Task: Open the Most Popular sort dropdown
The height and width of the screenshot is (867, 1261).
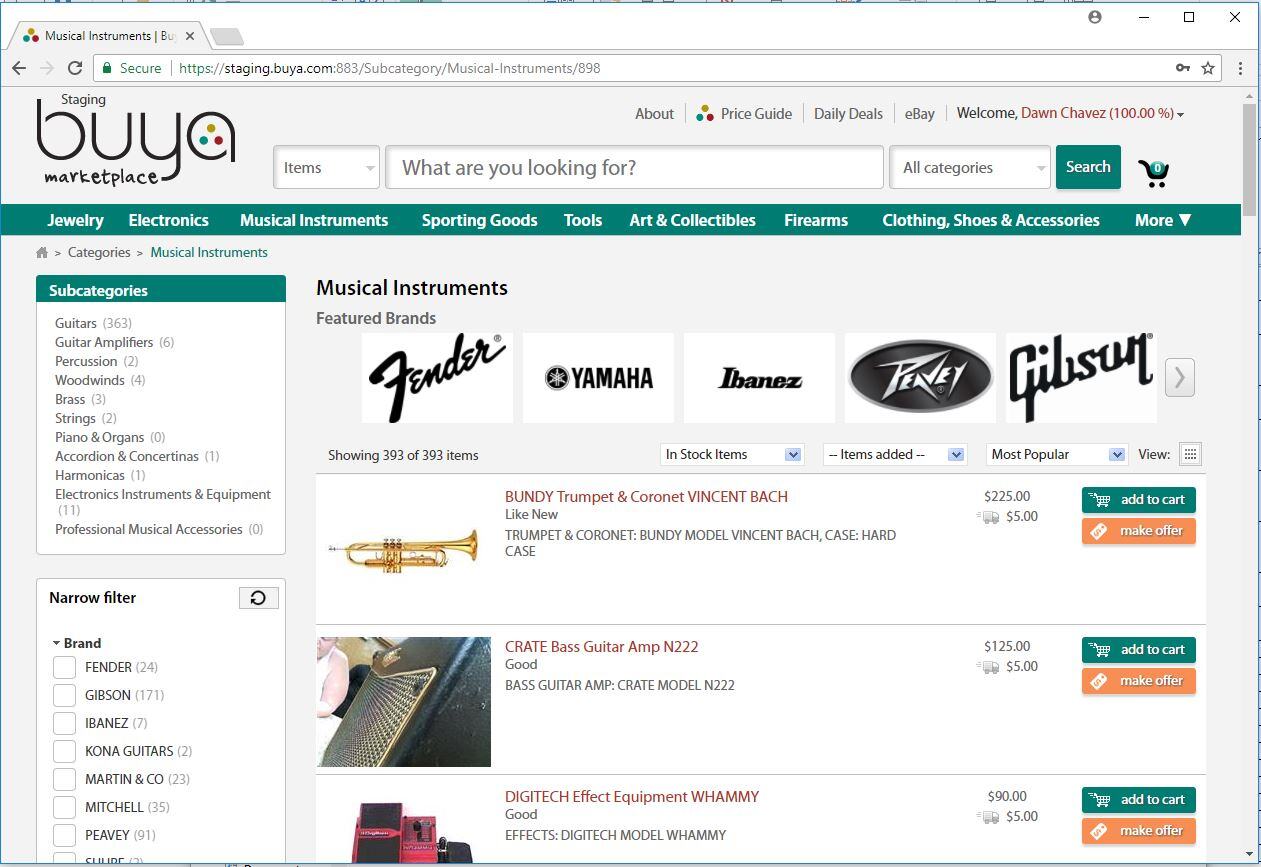Action: coord(1057,454)
